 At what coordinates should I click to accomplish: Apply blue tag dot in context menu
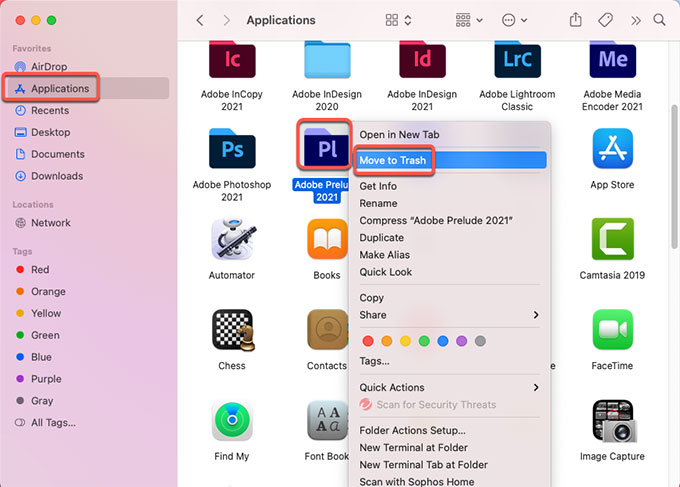coord(443,341)
